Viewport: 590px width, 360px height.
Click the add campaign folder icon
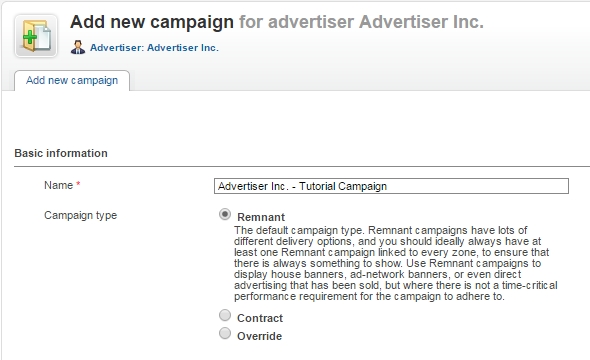click(36, 36)
